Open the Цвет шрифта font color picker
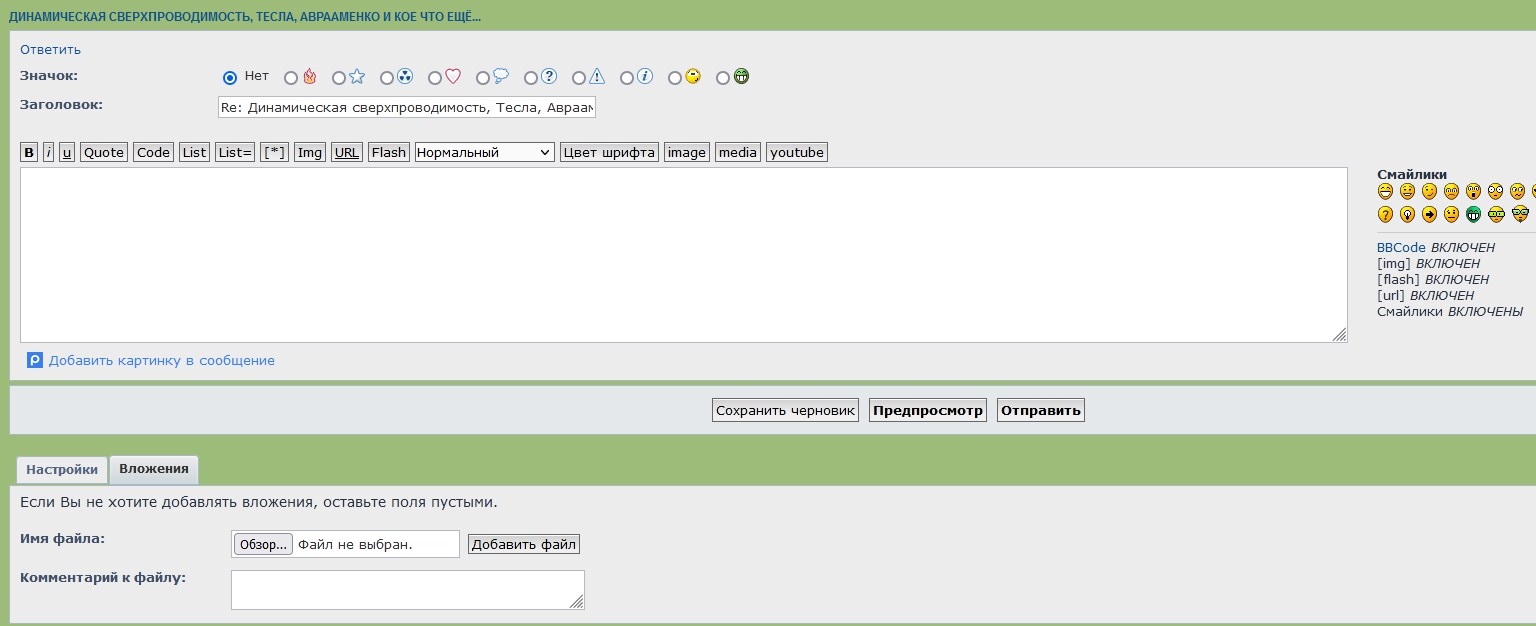 (x=608, y=152)
